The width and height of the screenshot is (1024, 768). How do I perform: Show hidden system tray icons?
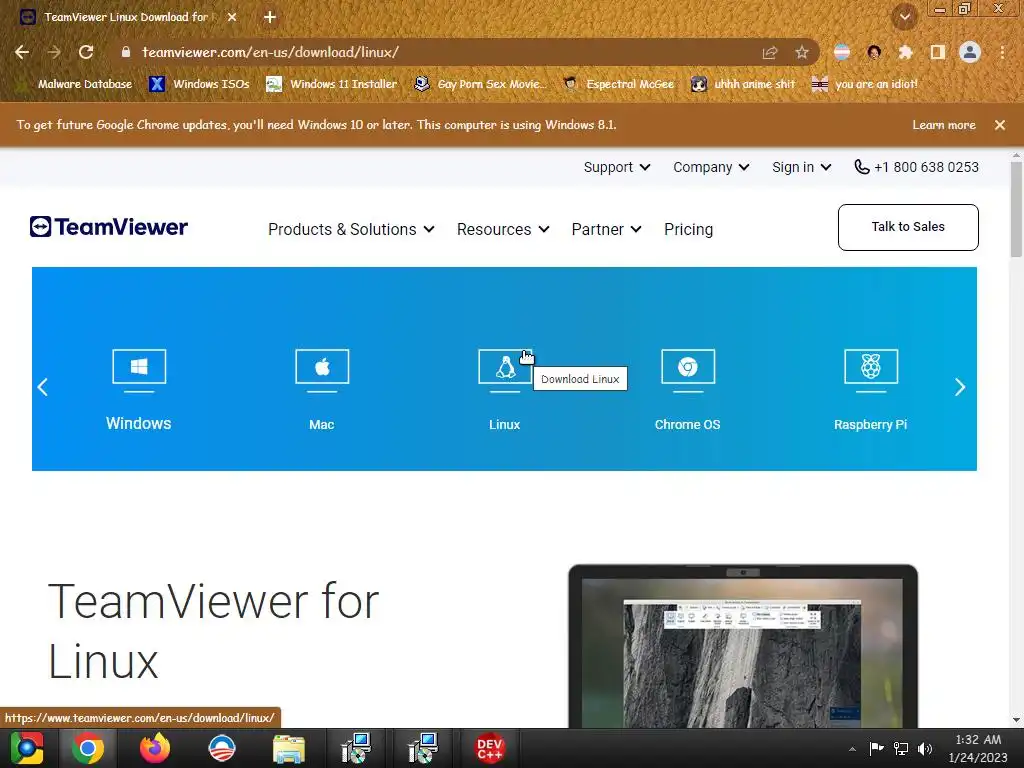coord(852,749)
